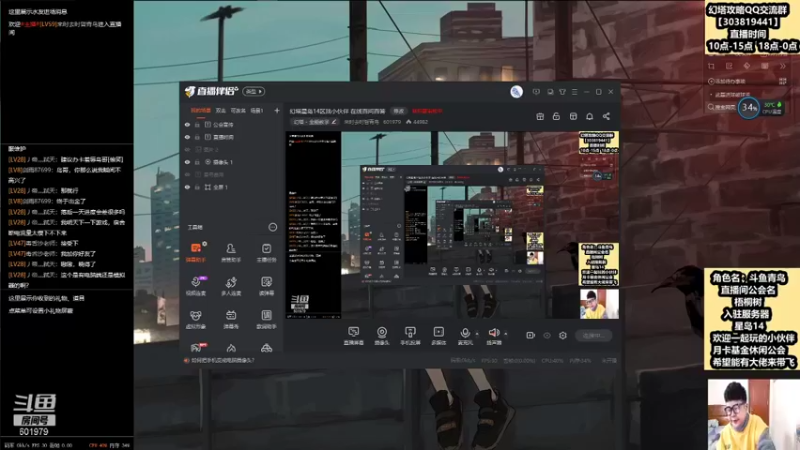Screen dimensions: 800x450
Task: Open the 房管助手 tool icon
Action: 231,253
